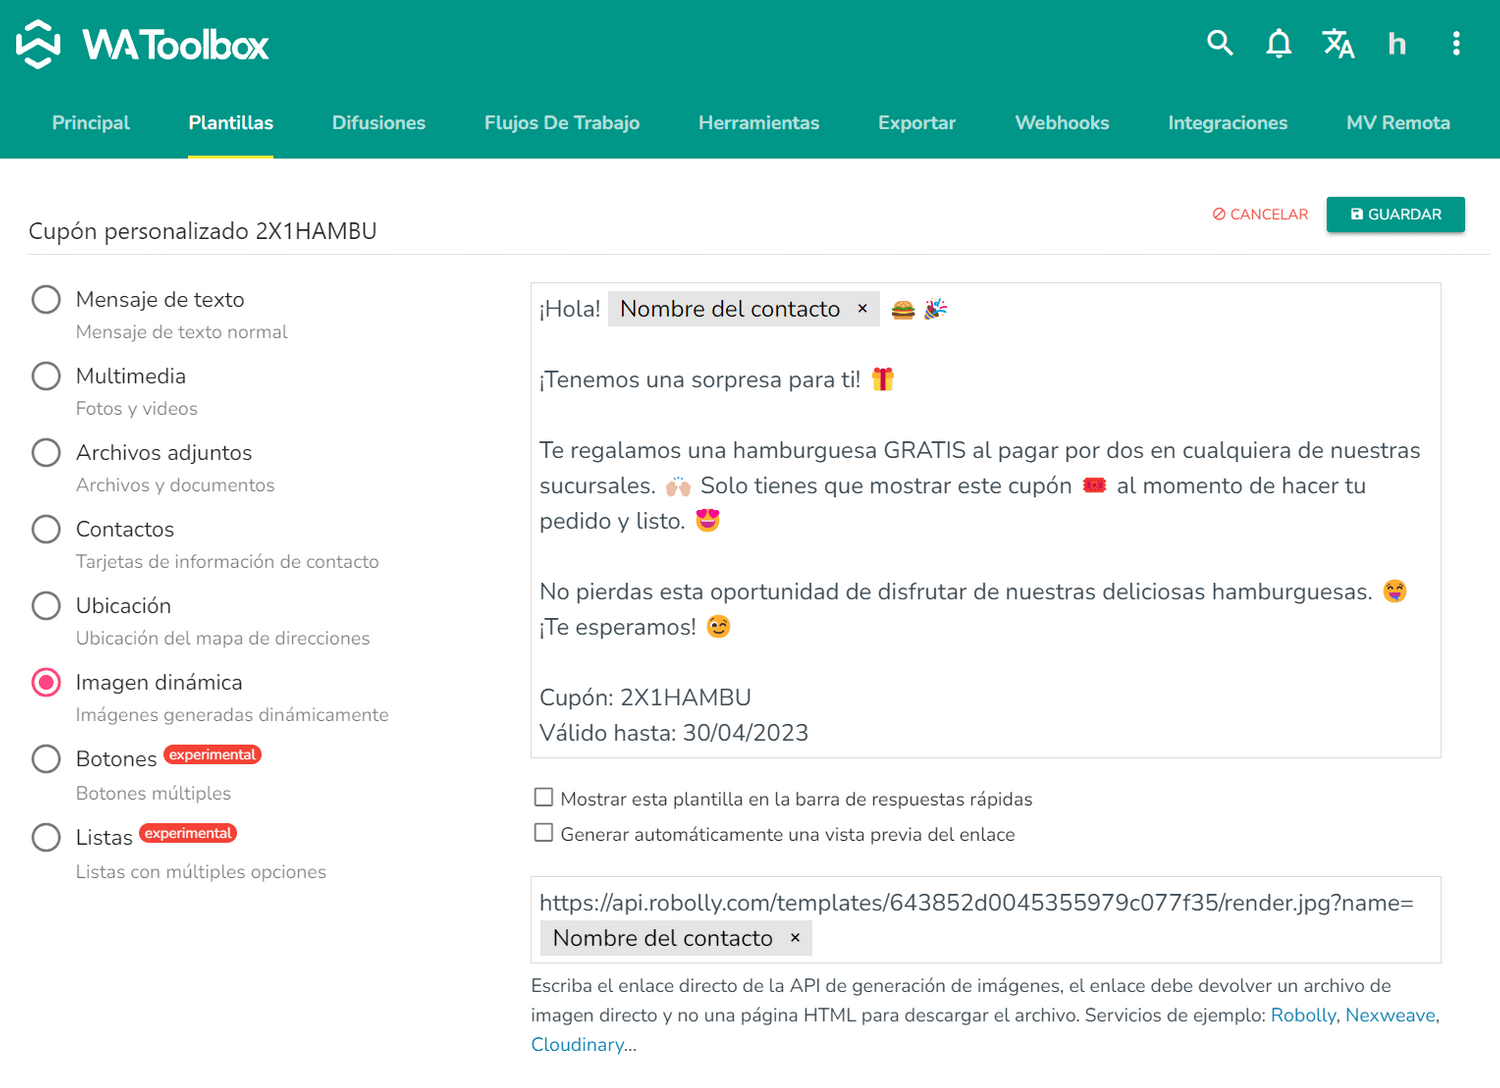
Task: Open the Robolly service link
Action: pyautogui.click(x=1303, y=1015)
